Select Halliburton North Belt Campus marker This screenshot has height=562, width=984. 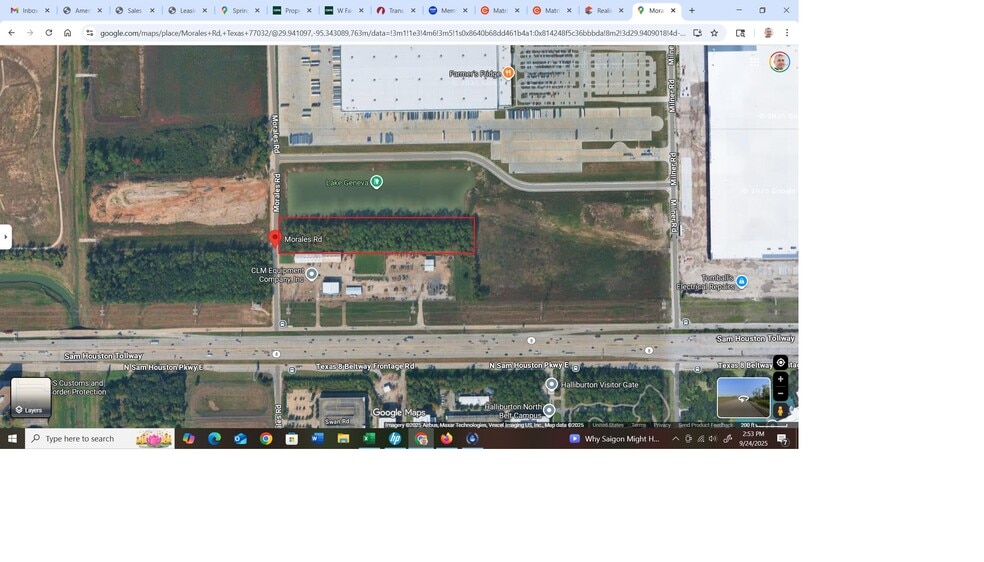point(549,410)
